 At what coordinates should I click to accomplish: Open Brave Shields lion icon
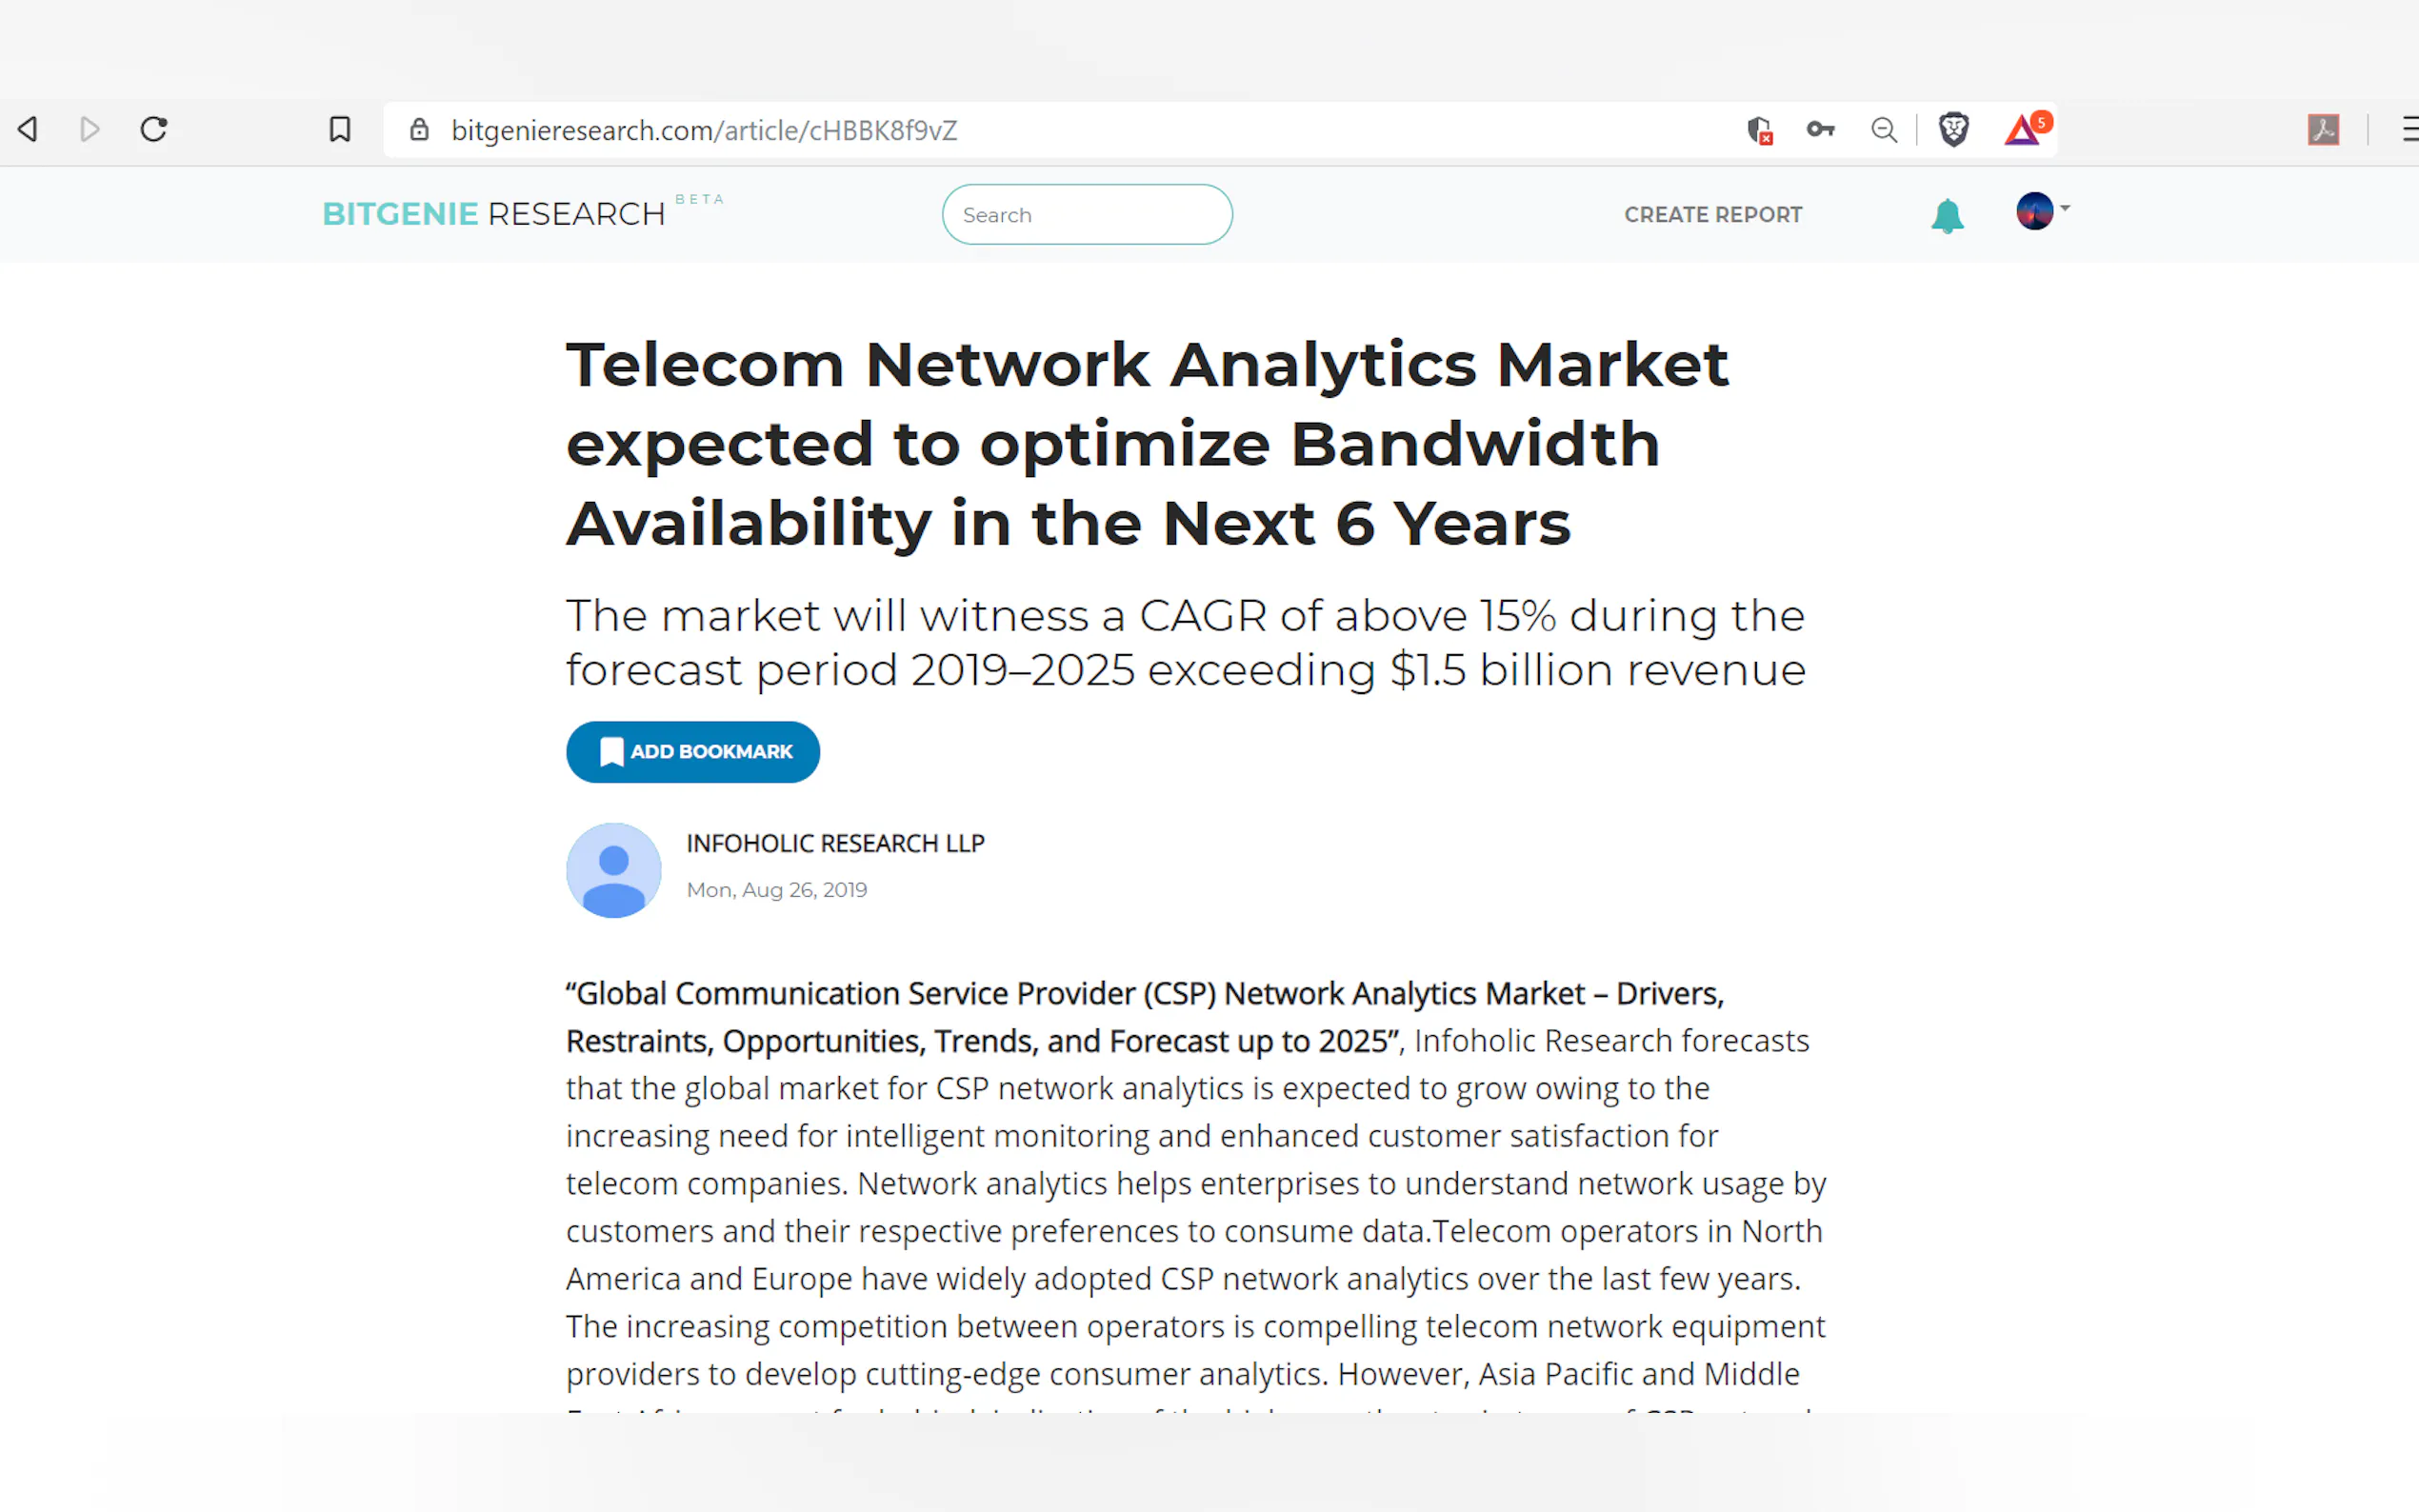click(x=1953, y=129)
